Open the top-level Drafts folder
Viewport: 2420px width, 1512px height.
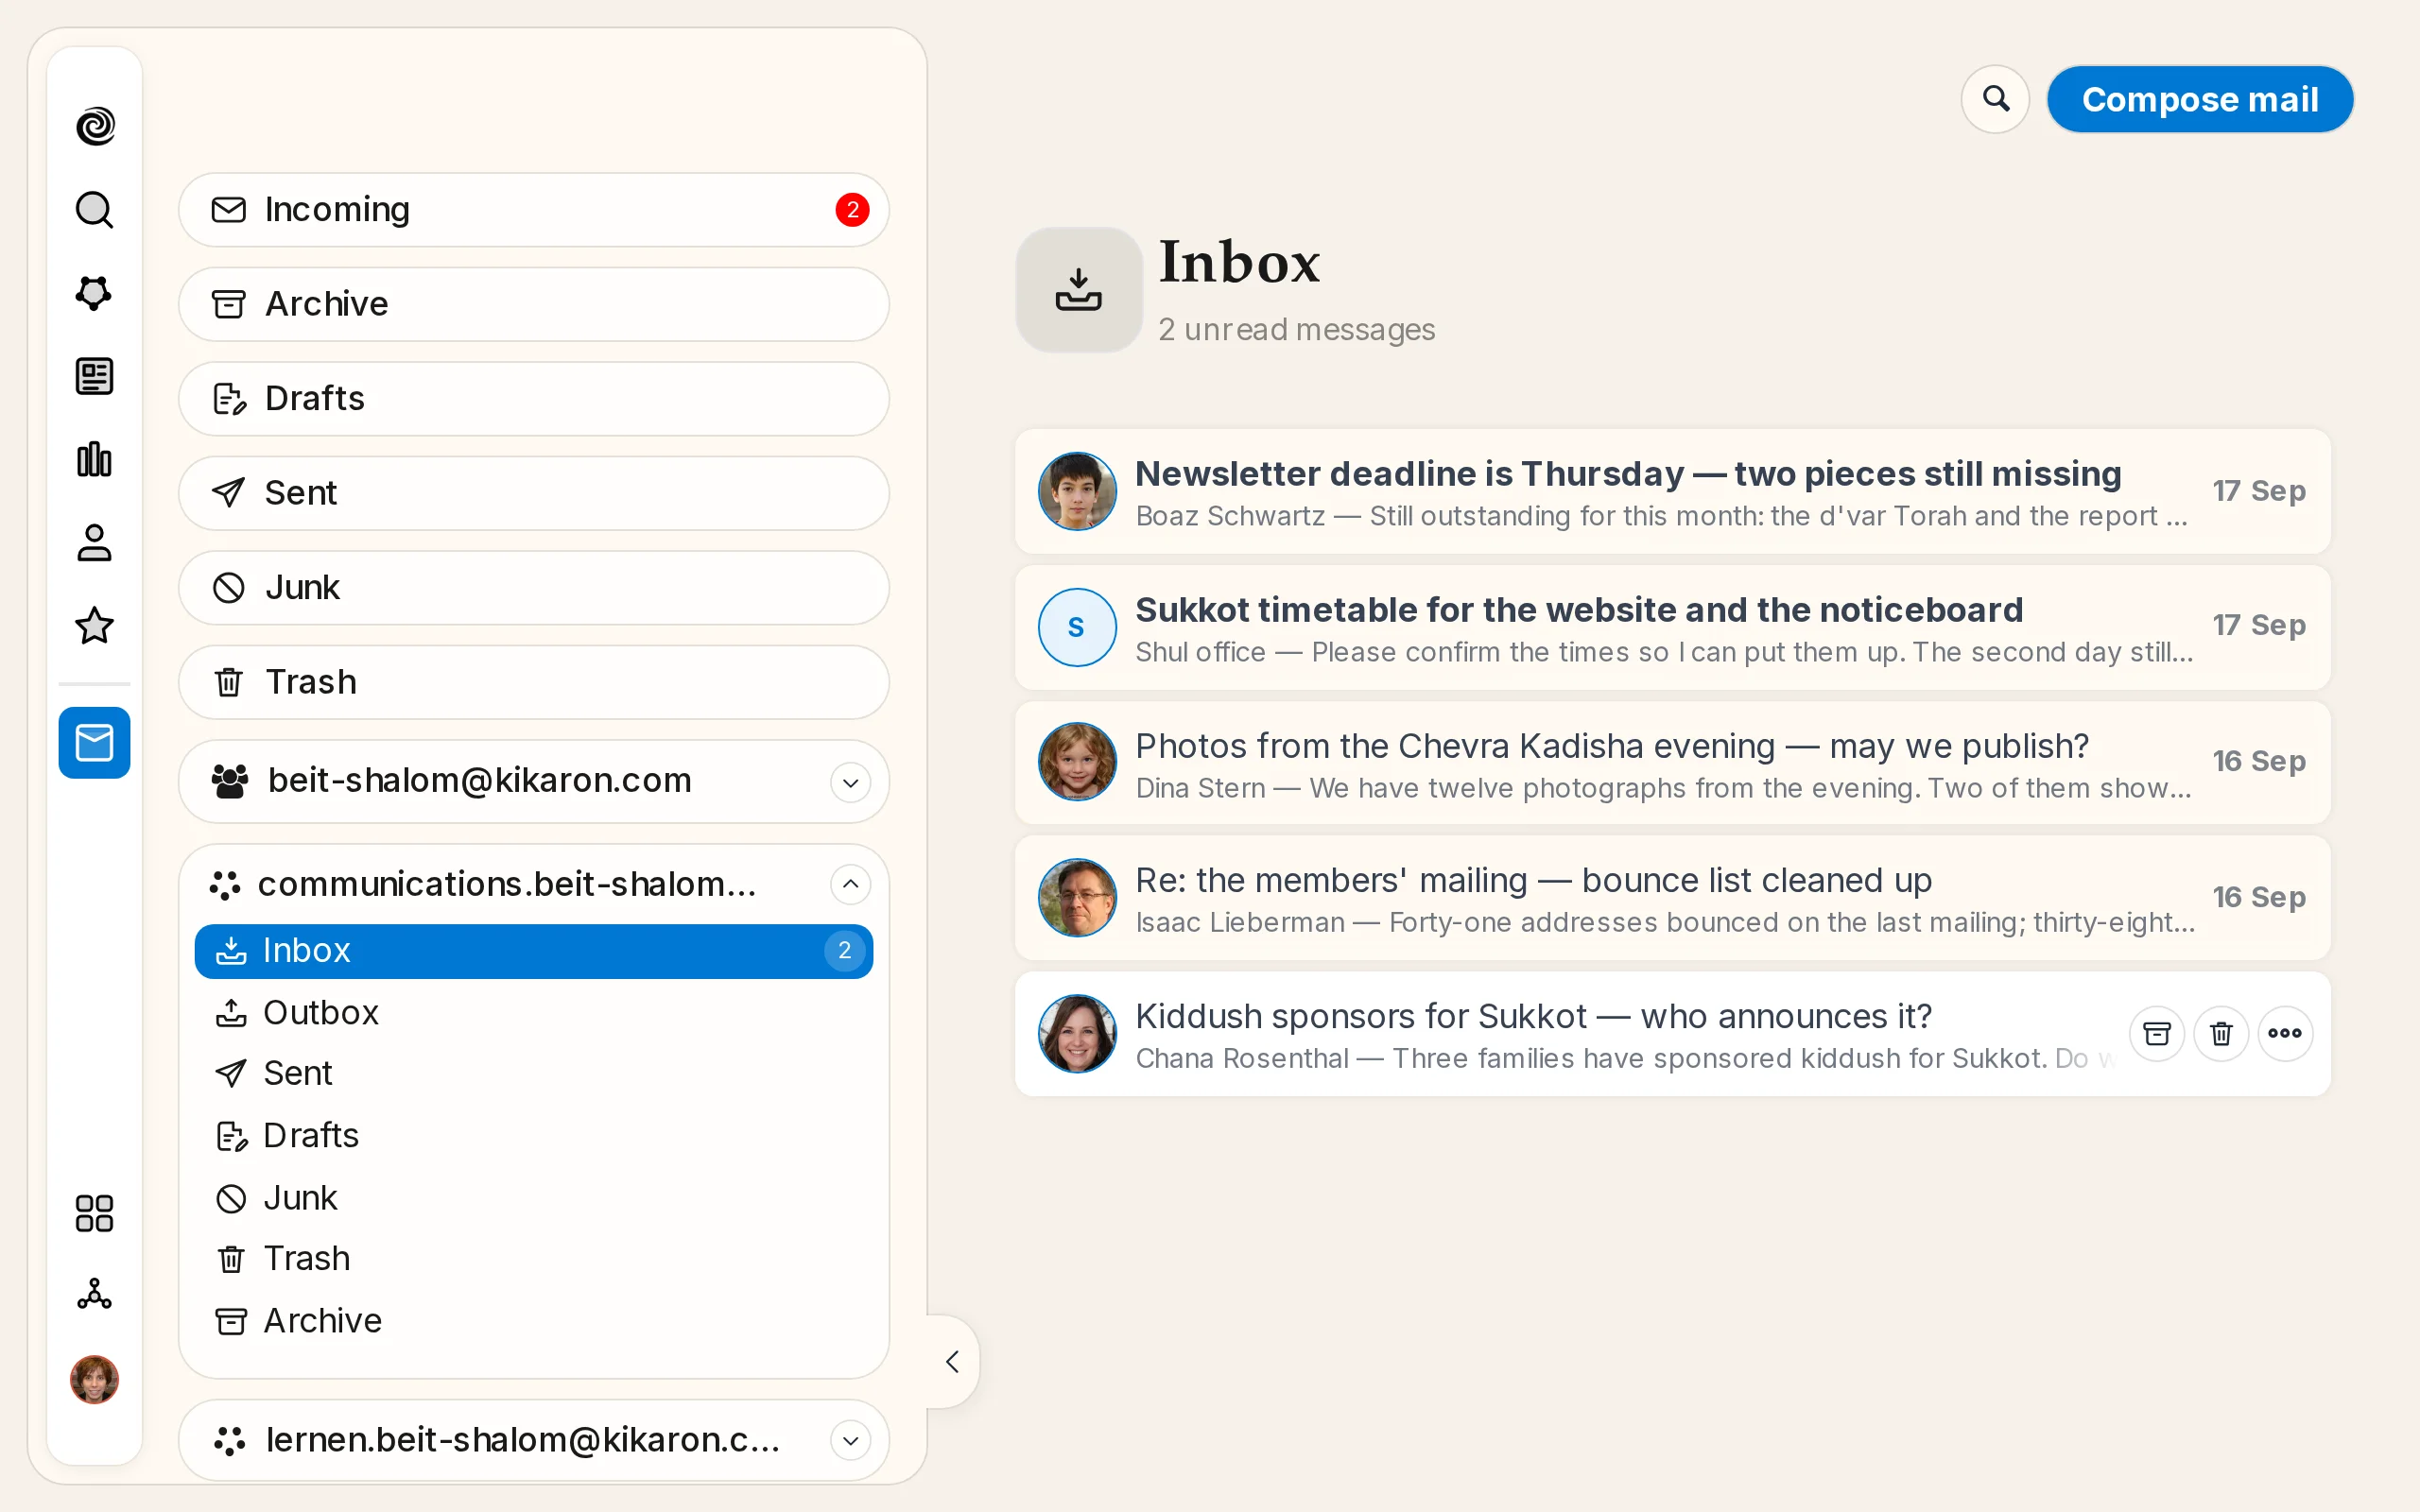point(534,399)
